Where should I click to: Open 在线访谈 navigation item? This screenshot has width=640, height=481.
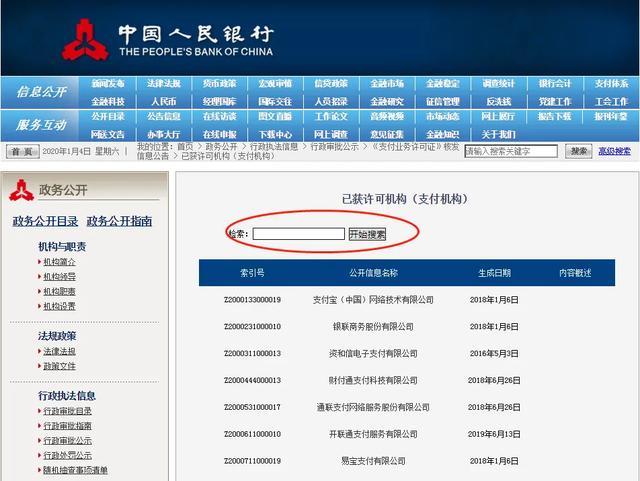coord(220,117)
